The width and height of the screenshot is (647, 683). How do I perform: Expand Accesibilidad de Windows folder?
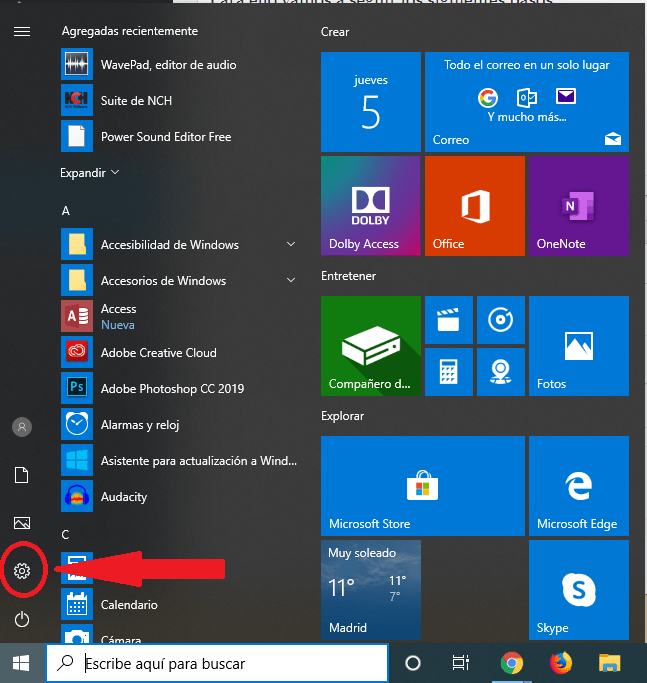click(180, 244)
